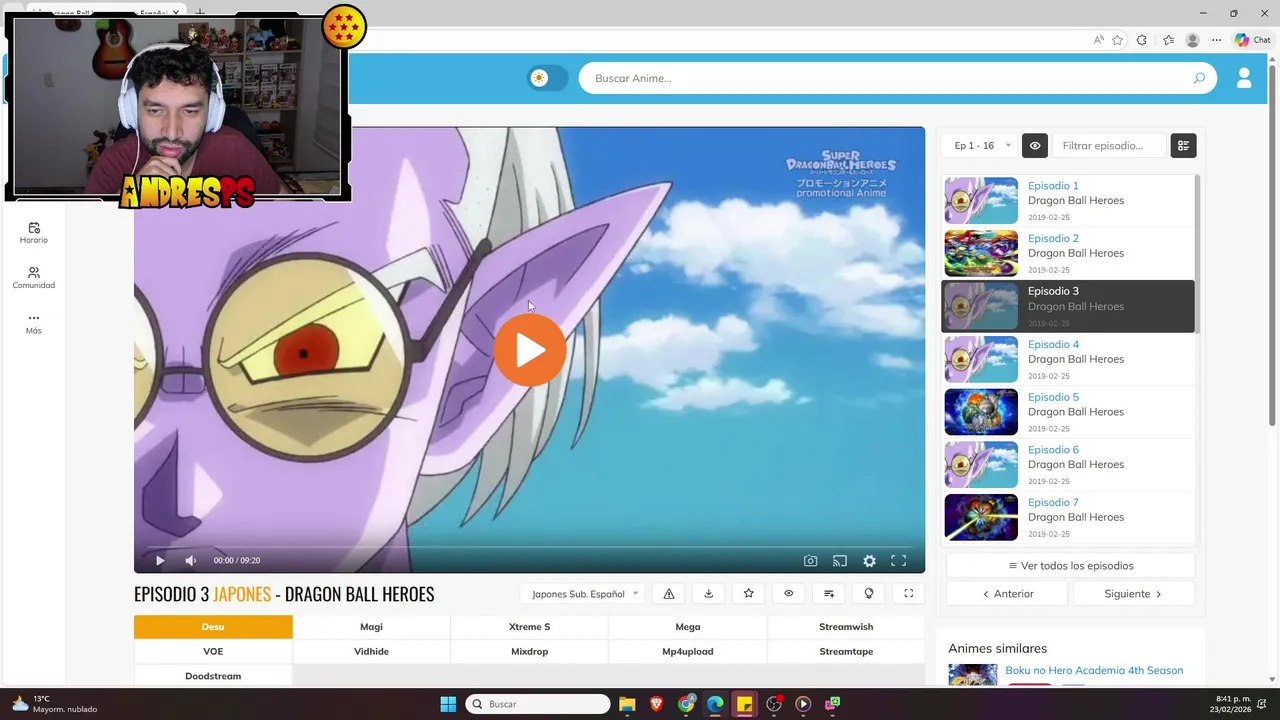Open Sticky Notes from taskbar
This screenshot has width=1280, height=720.
pos(744,704)
